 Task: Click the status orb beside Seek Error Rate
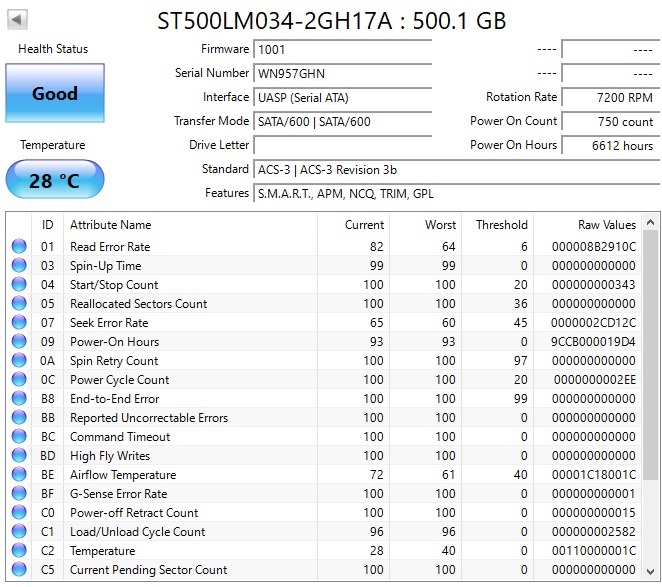pos(19,323)
